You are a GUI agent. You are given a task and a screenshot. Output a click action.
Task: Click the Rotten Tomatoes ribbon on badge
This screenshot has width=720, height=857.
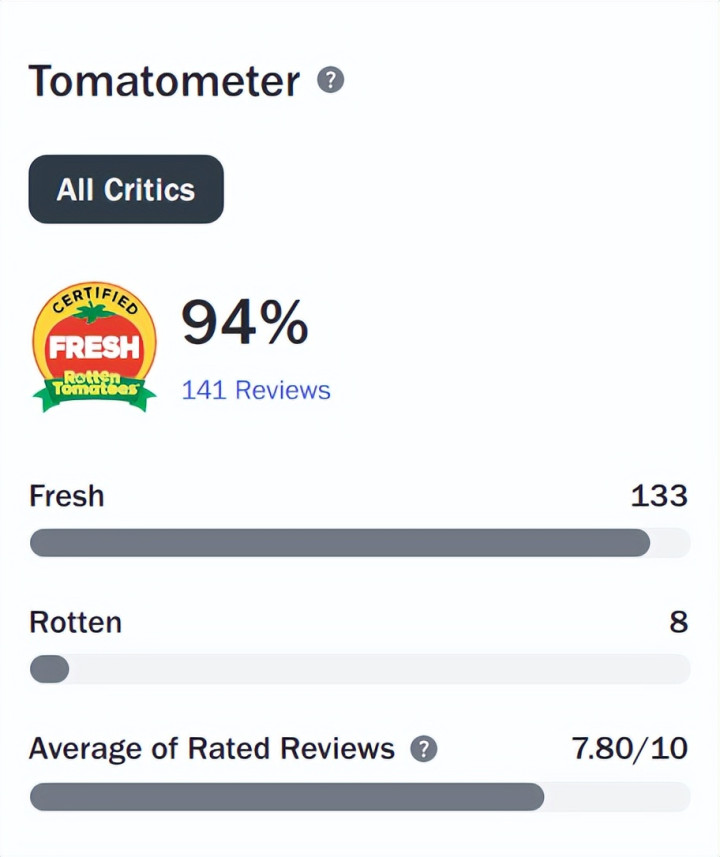[x=95, y=389]
